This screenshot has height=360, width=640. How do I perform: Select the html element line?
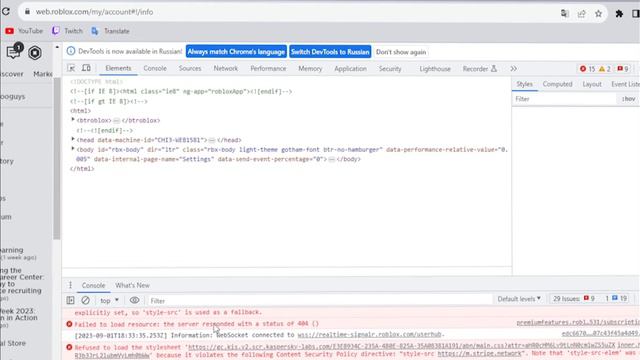click(80, 111)
